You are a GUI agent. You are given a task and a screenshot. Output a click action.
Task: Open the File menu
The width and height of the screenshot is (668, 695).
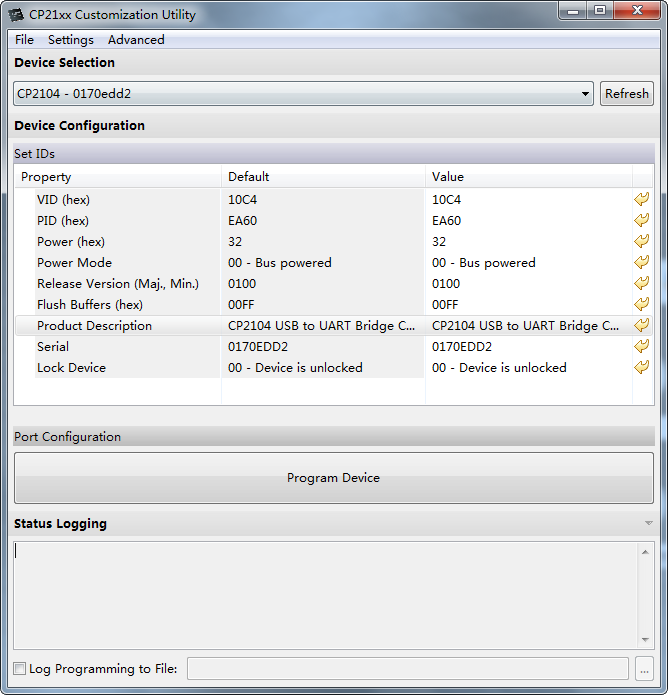tap(24, 40)
